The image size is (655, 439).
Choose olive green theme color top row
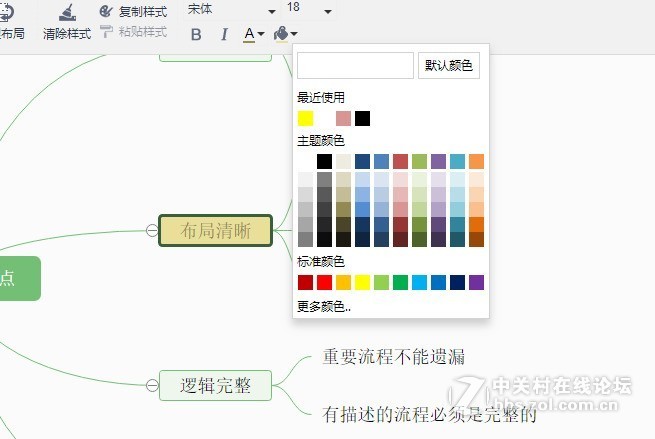click(x=419, y=162)
